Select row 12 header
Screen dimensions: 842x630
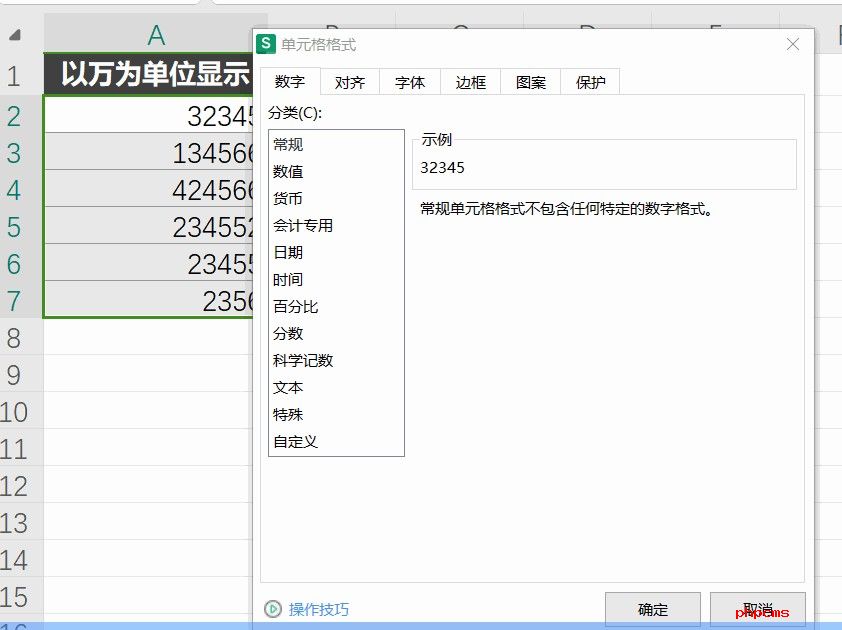click(x=21, y=486)
